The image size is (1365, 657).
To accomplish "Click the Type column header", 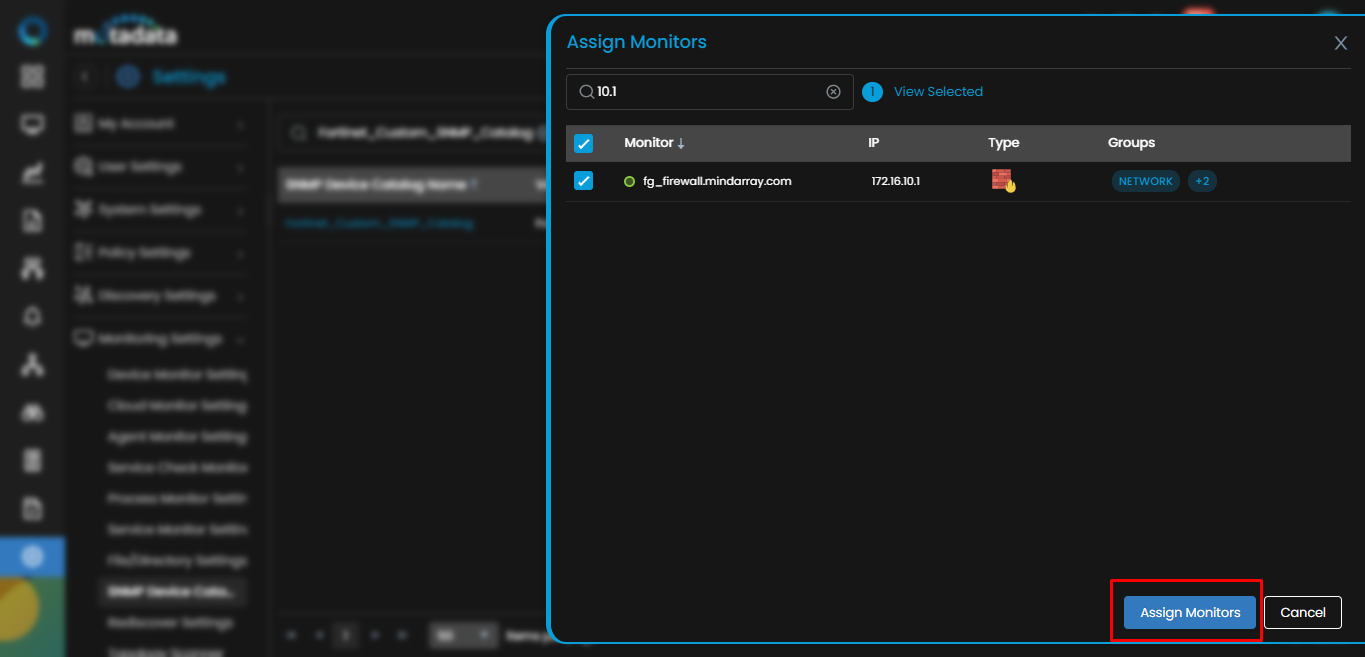I will (x=1004, y=143).
